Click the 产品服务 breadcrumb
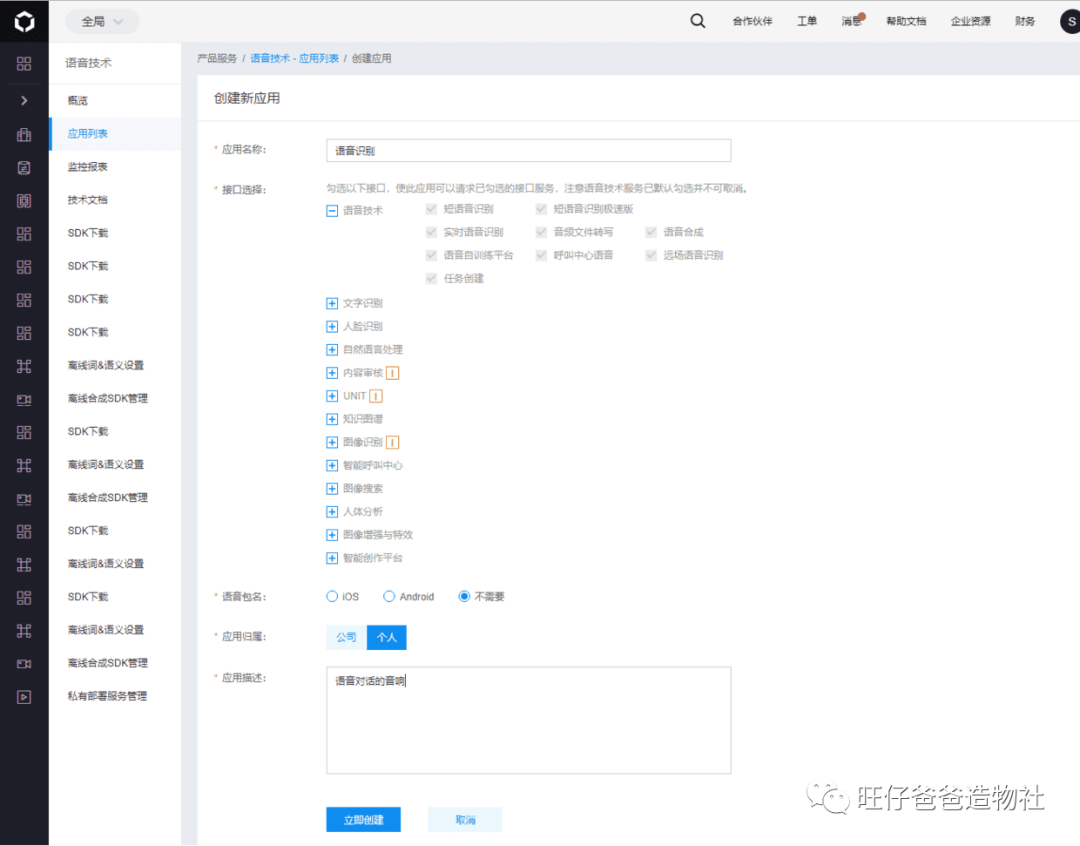Image resolution: width=1080 pixels, height=846 pixels. pyautogui.click(x=217, y=59)
